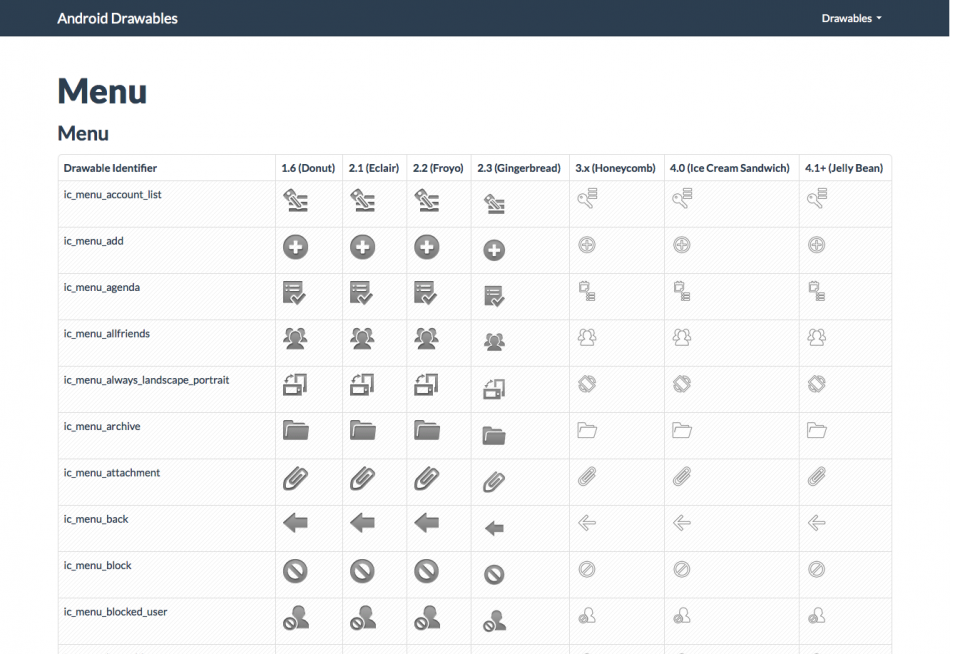This screenshot has height=654, width=960.
Task: Click the 2.3 (Gingerbread) column header
Action: click(519, 168)
